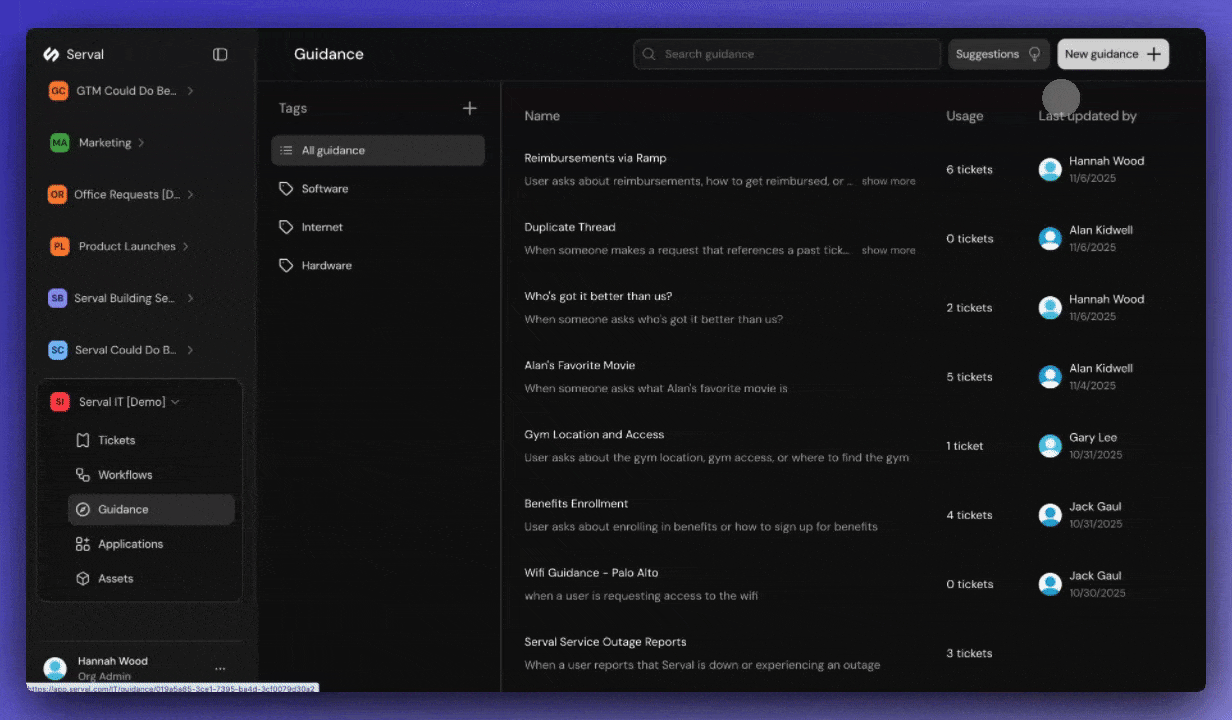Open Benefits Enrollment guidance

pos(576,503)
